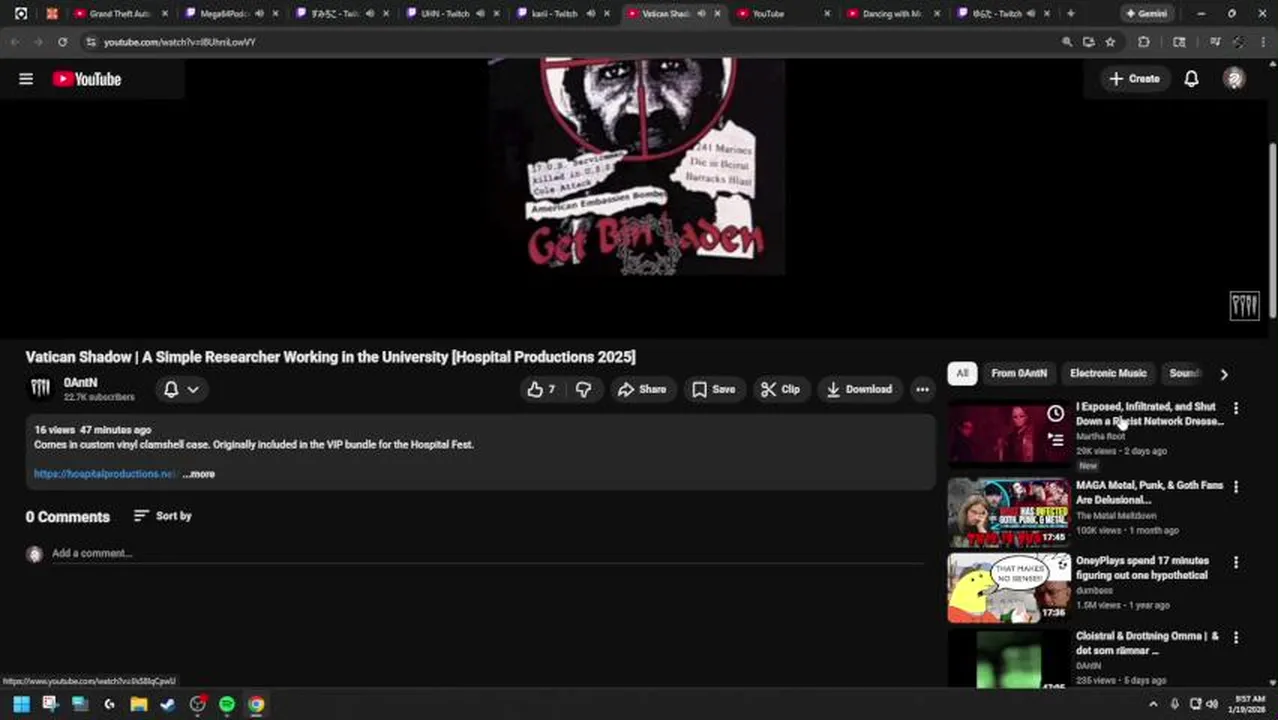1278x720 pixels.
Task: Open the 0AntN channel avatar
Action: [40, 389]
